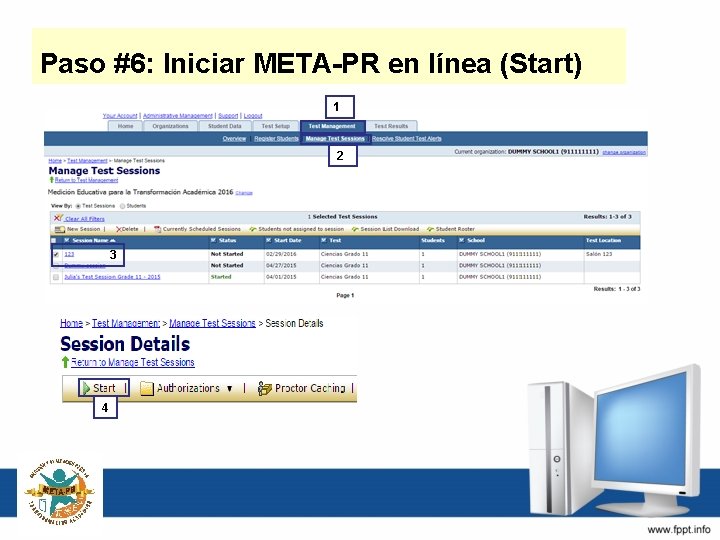Viewport: 720px width, 540px height.
Task: Open the Home tab
Action: coord(125,126)
